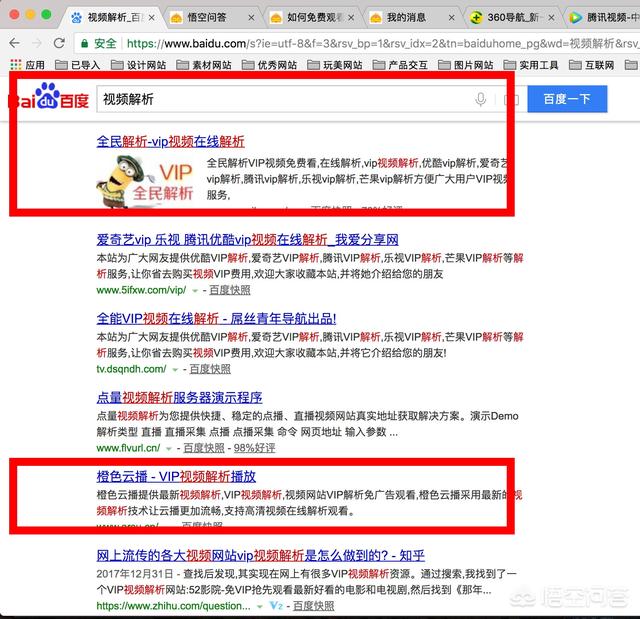Click the Minion VIP 全民解析 thumbnail

coord(144,182)
